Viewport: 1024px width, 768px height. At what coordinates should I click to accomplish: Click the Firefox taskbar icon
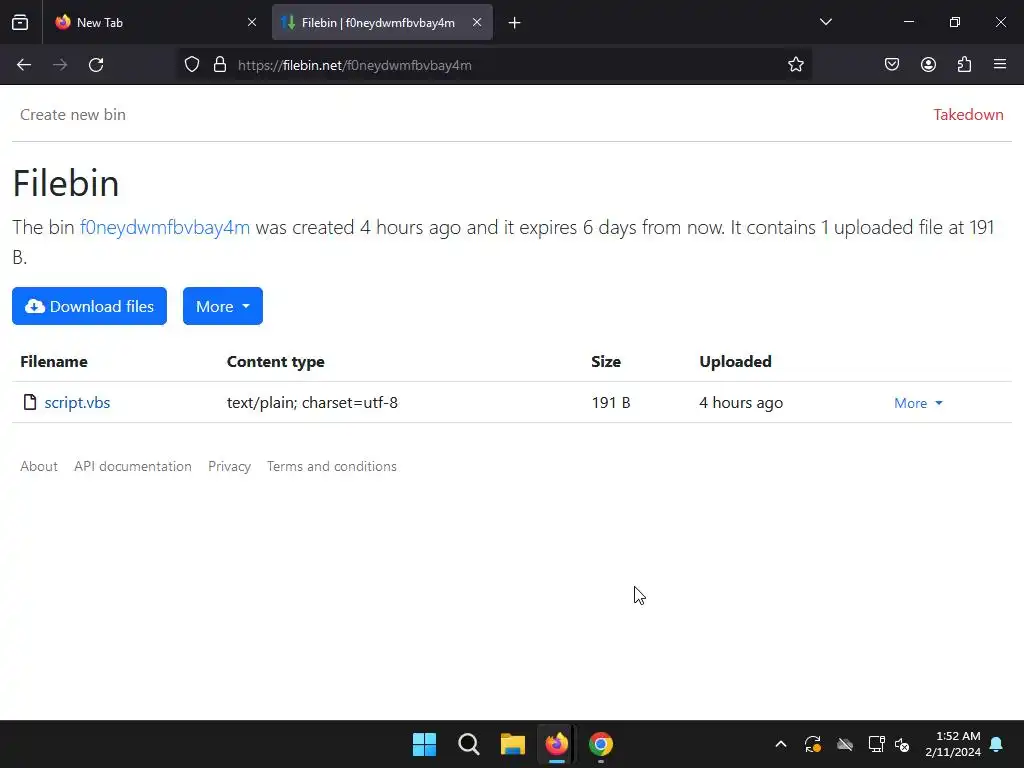coord(556,744)
